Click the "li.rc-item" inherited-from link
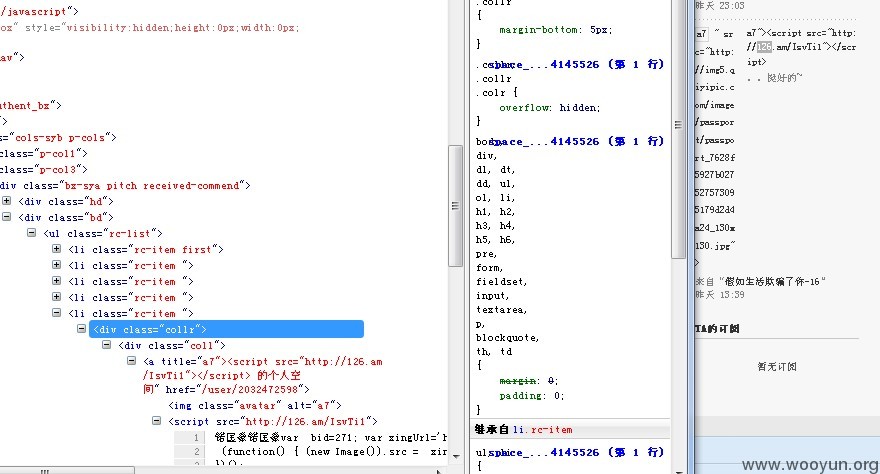This screenshot has height=474, width=880. pyautogui.click(x=543, y=430)
